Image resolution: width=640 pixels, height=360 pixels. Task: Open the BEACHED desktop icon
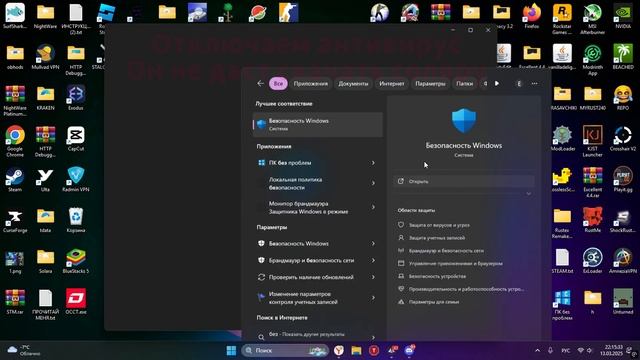pyautogui.click(x=623, y=57)
